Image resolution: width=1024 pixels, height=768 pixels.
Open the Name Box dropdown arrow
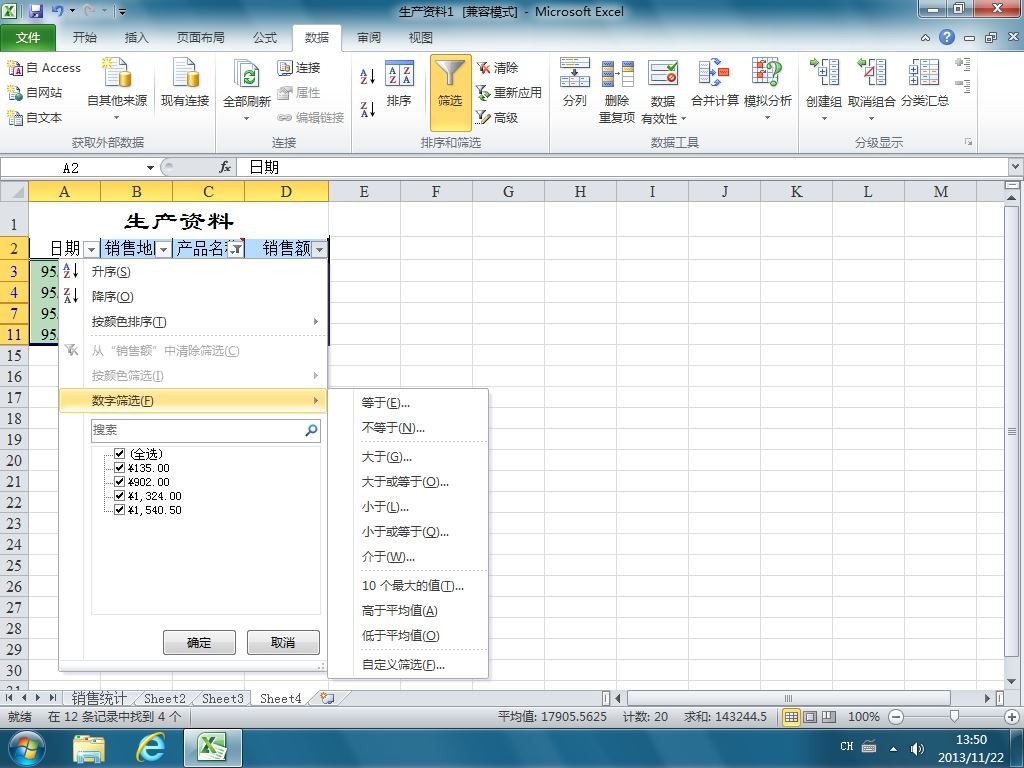[x=150, y=168]
